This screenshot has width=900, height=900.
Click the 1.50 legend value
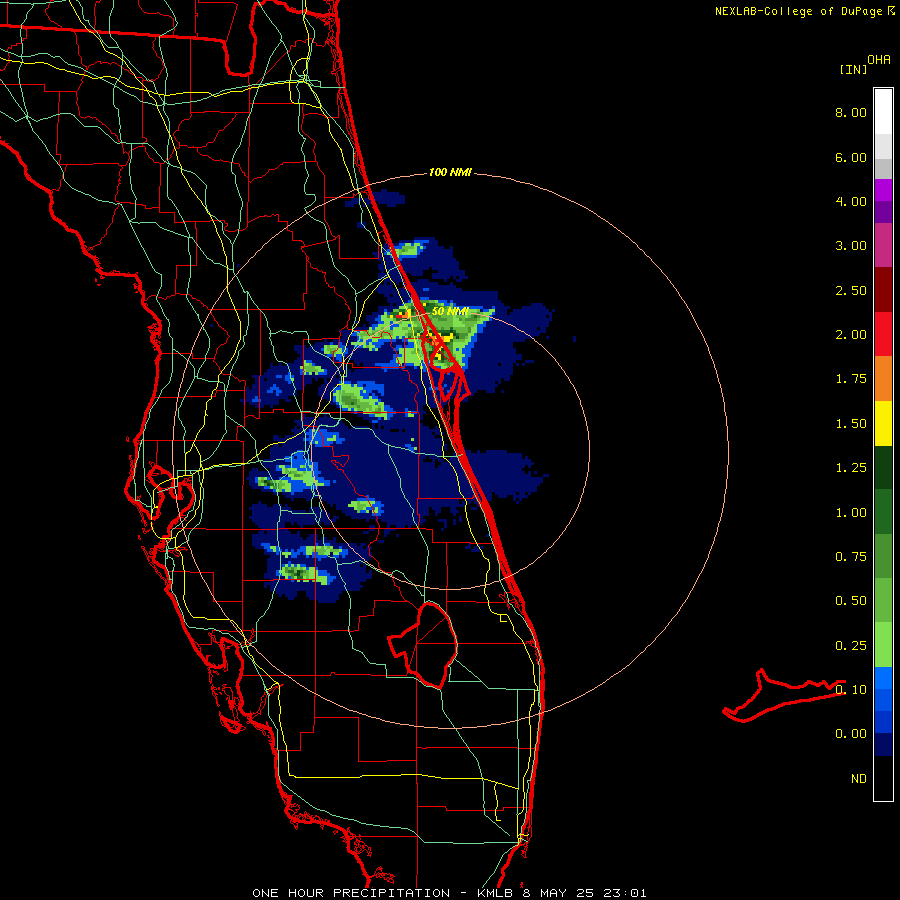[851, 424]
